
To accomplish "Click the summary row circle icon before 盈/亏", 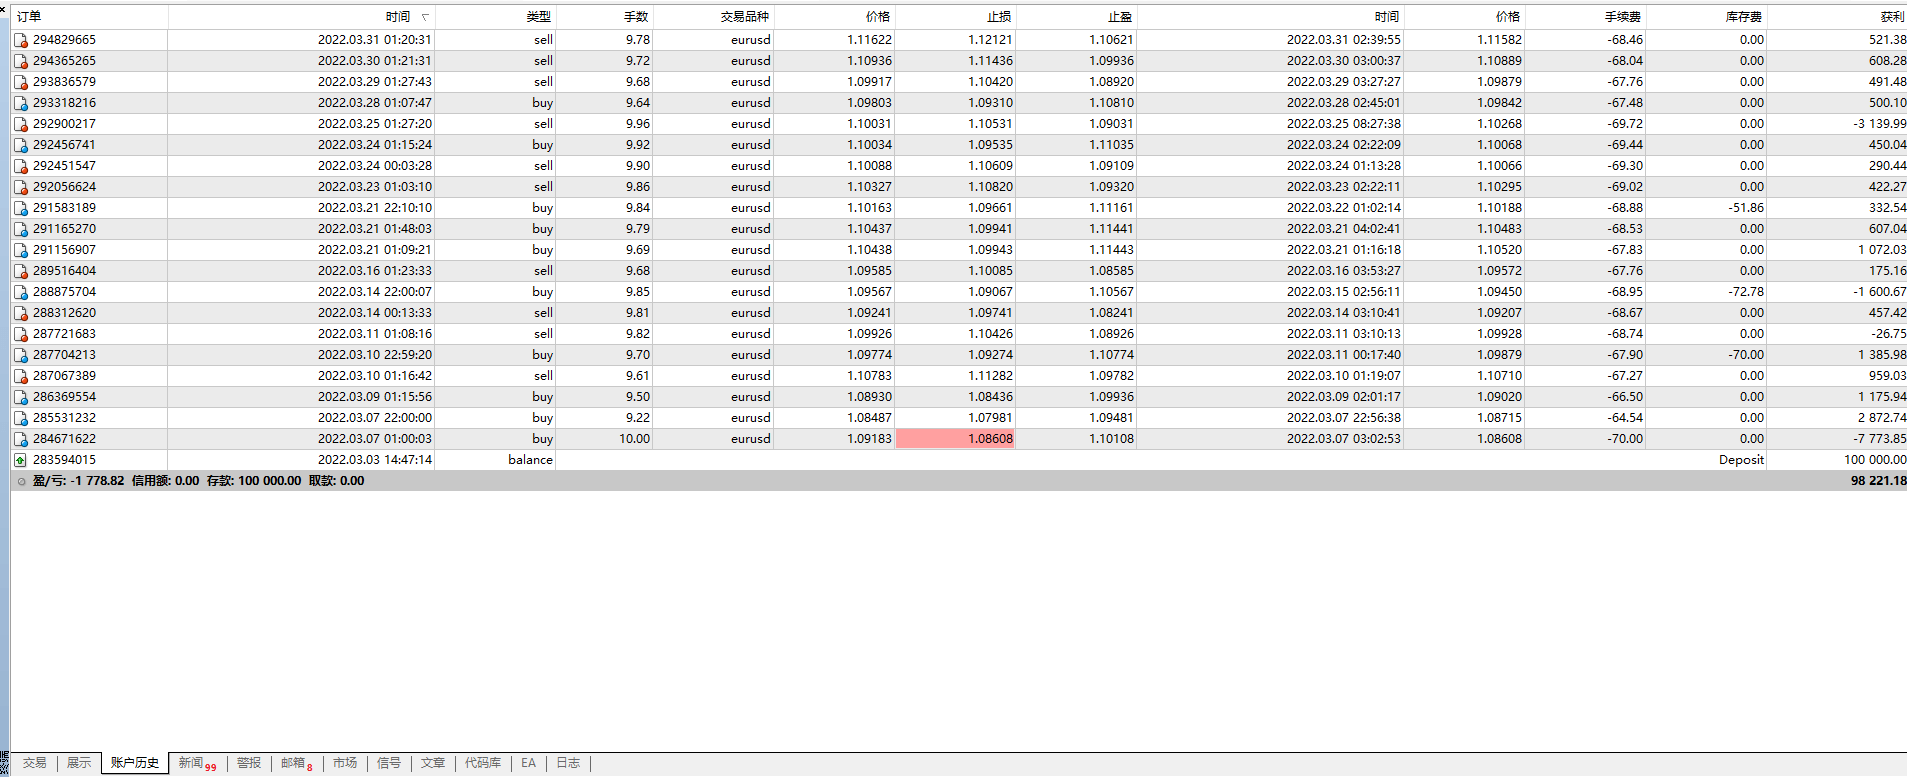I will (21, 481).
